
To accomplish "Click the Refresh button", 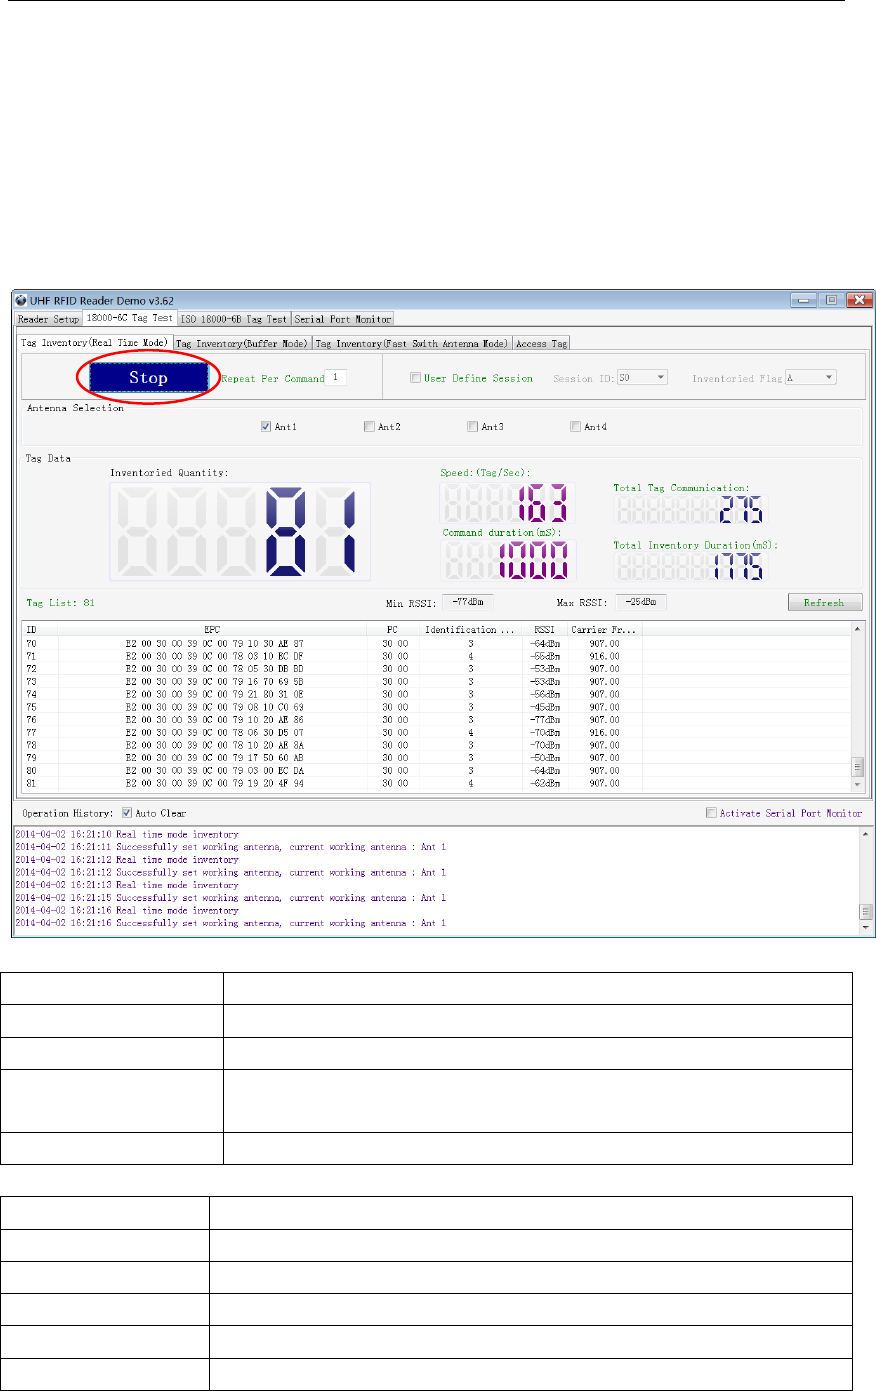I will [x=824, y=603].
